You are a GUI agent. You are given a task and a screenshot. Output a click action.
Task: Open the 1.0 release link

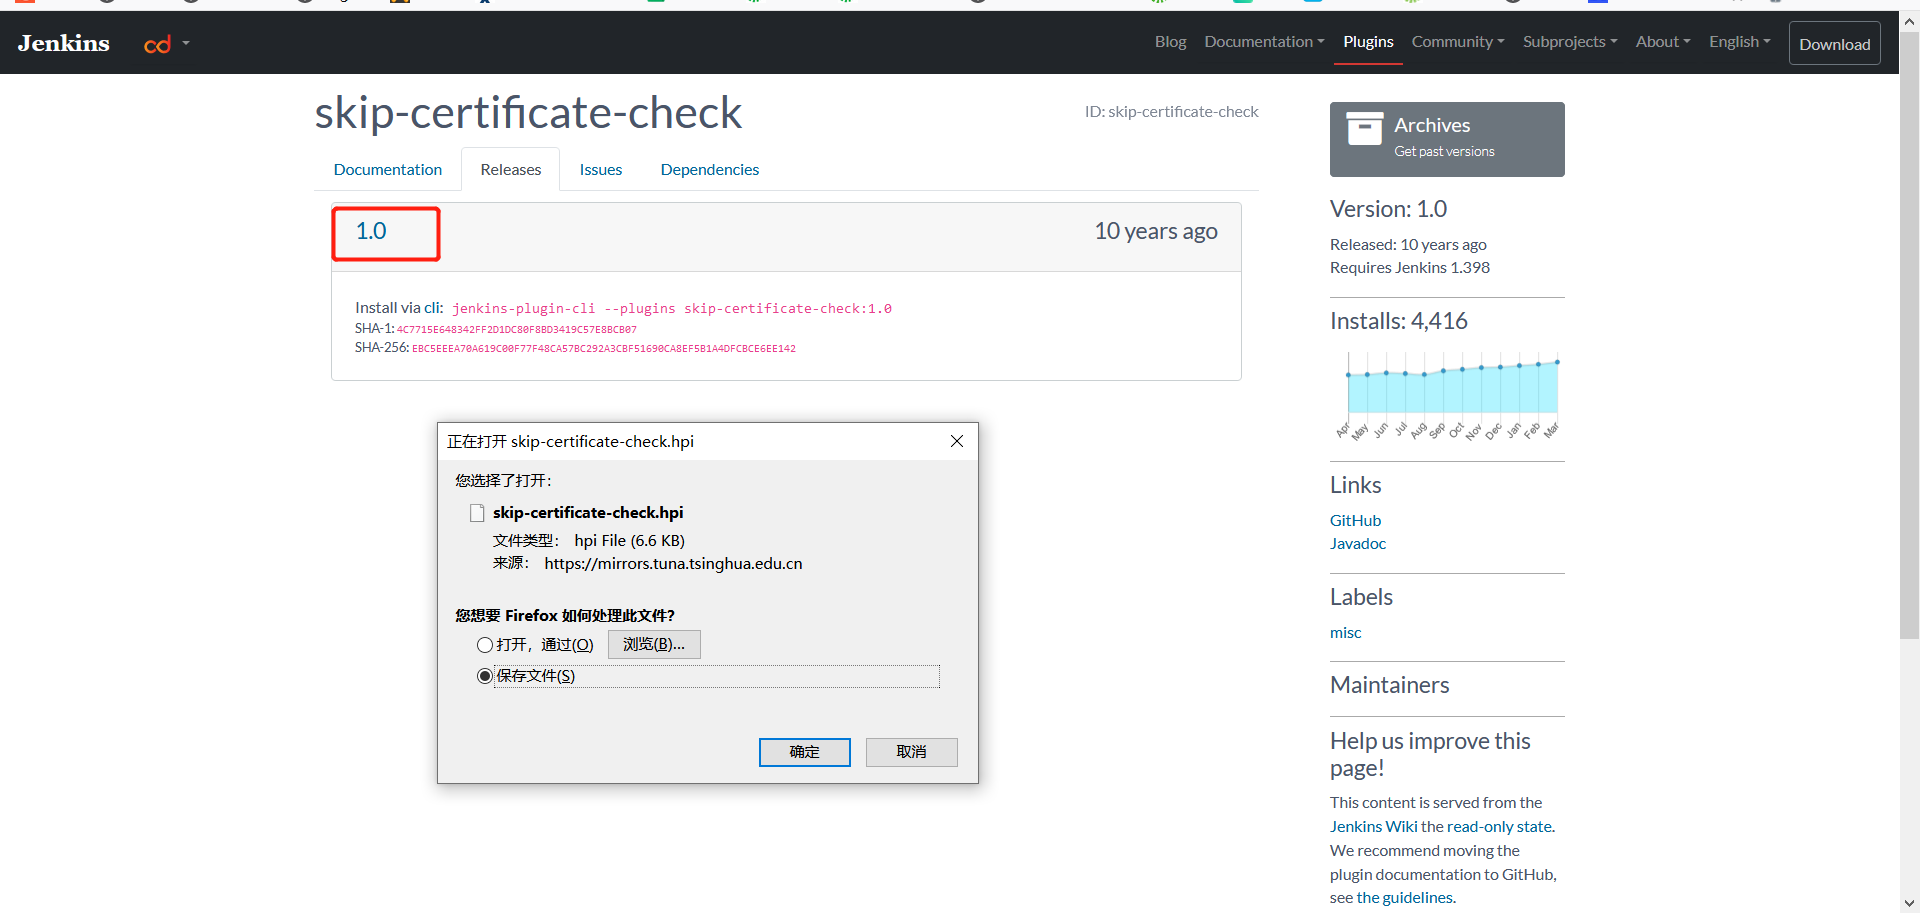coord(371,230)
